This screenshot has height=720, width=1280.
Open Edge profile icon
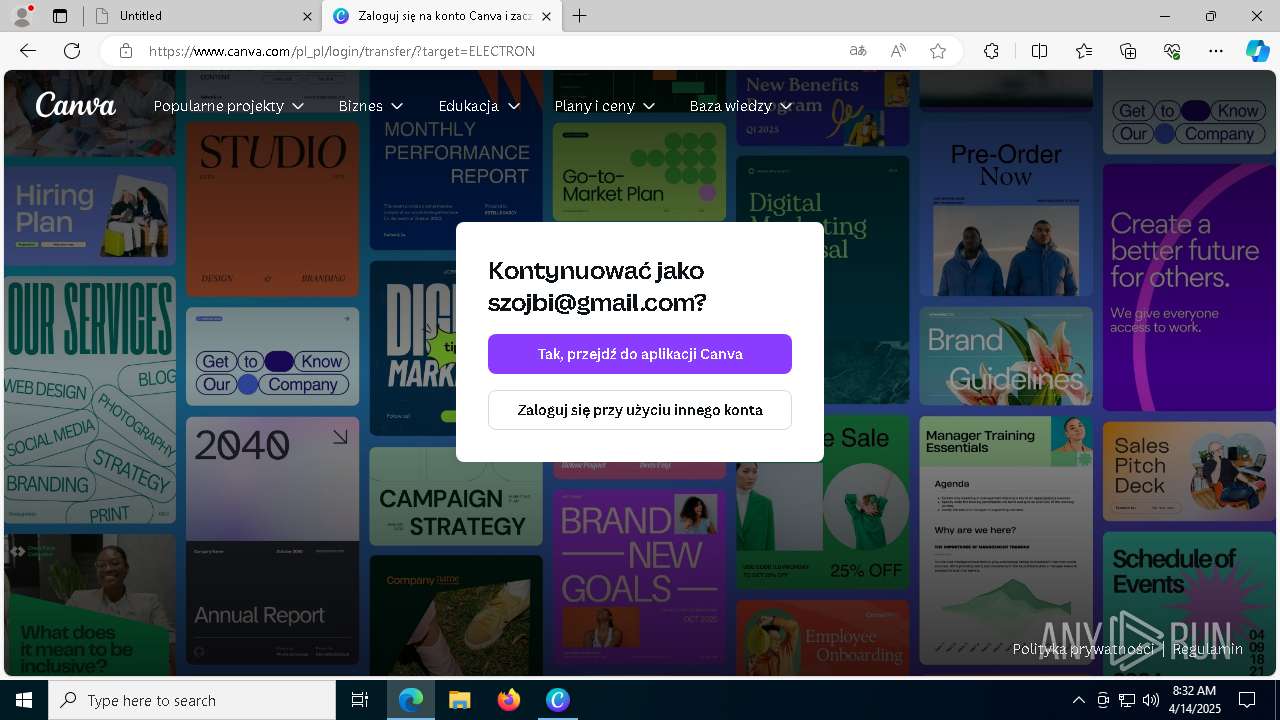point(22,16)
